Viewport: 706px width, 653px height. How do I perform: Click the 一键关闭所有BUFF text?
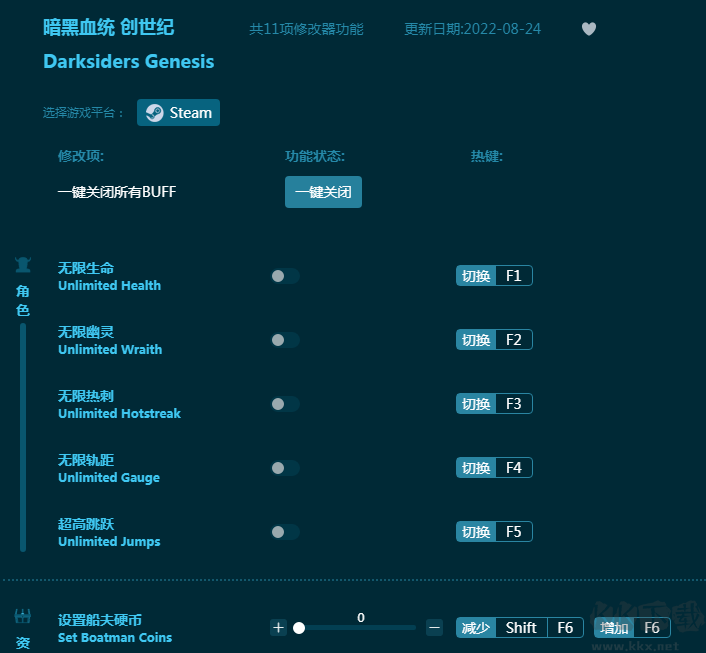117,192
